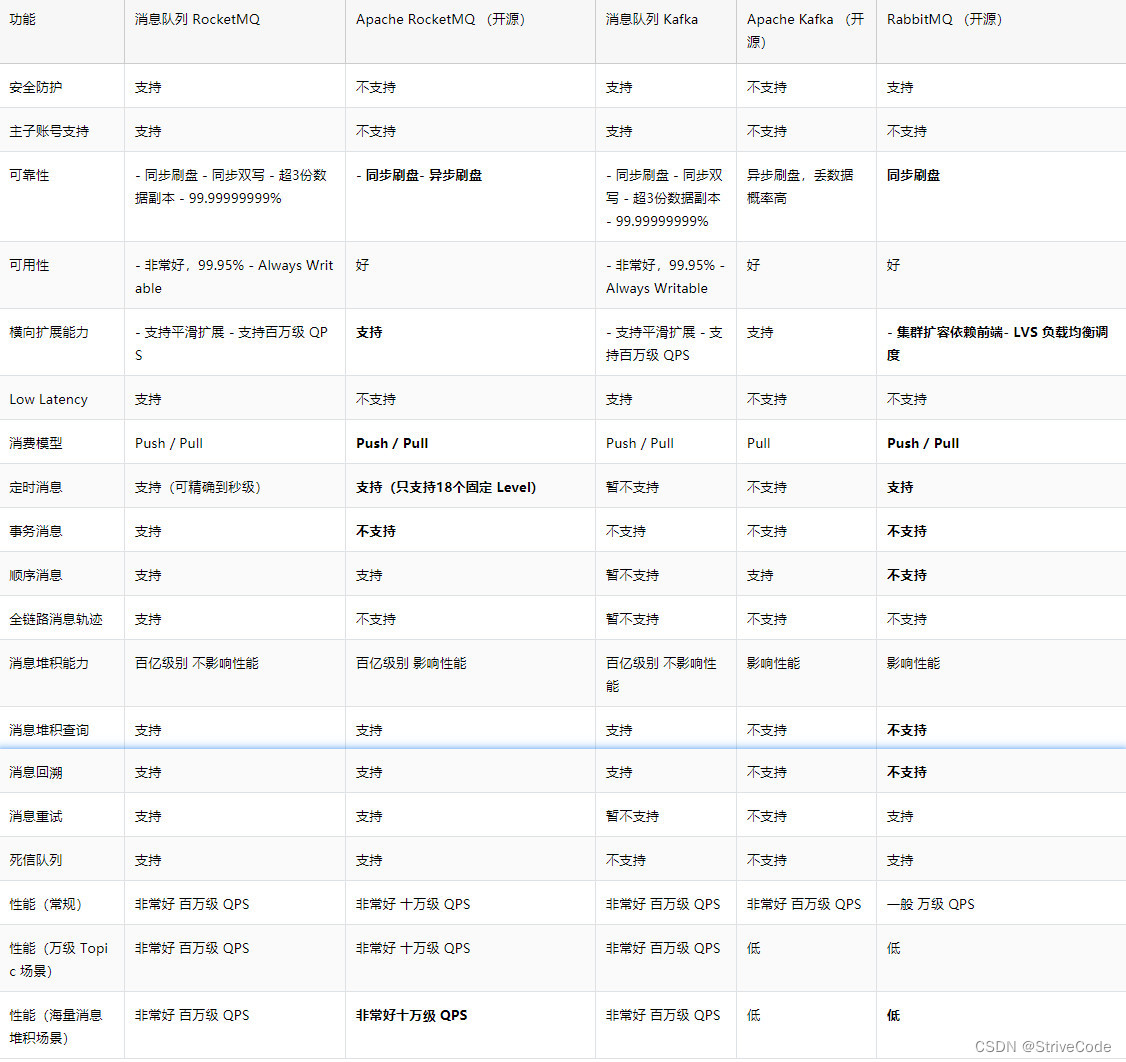Click RabbitMQ's bold '同步刷盘' cell
1126x1062 pixels.
pos(913,175)
